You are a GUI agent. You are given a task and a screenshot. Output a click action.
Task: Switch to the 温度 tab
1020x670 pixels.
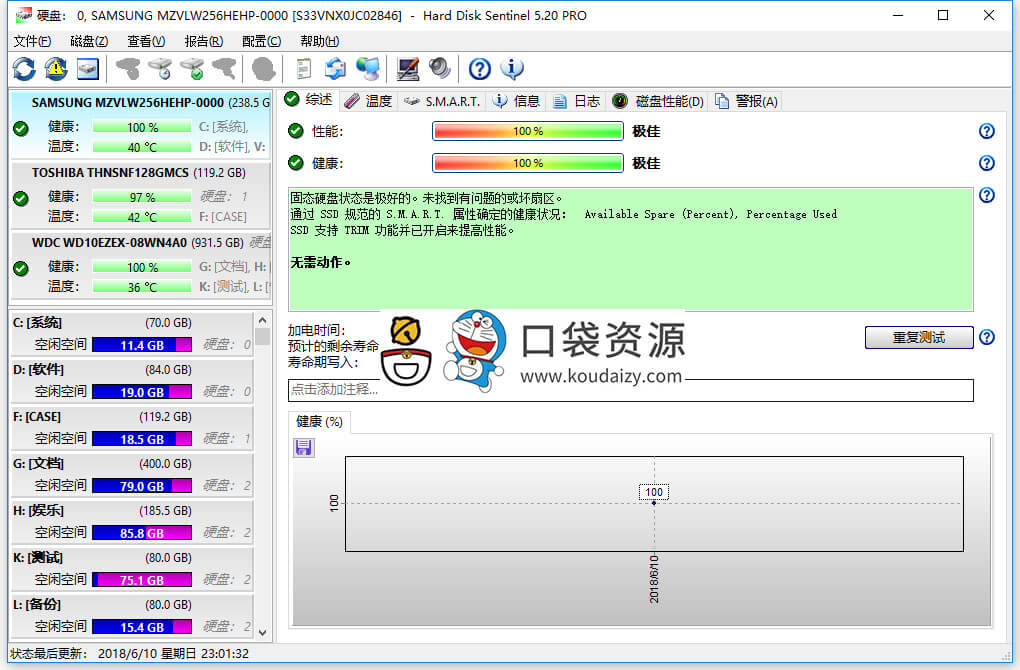click(x=369, y=101)
